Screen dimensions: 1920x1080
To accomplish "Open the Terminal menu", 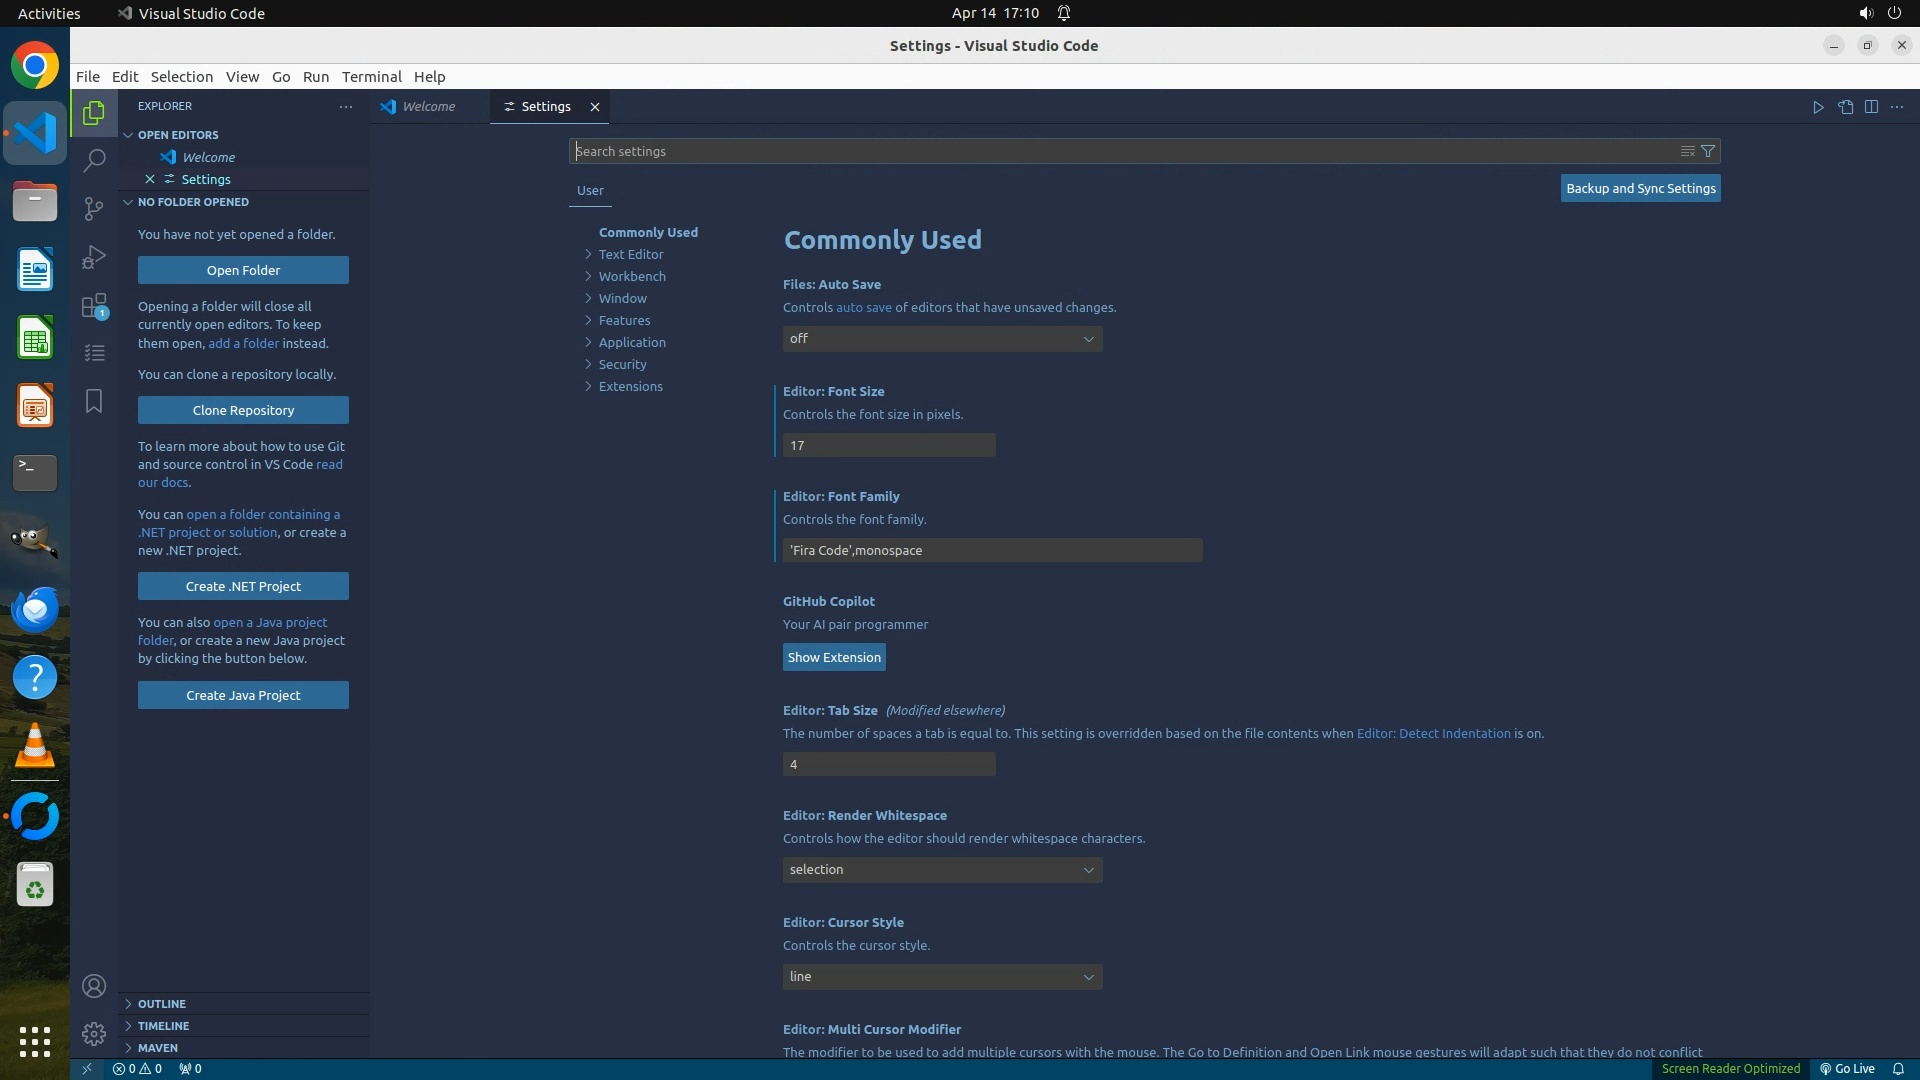I will click(371, 77).
